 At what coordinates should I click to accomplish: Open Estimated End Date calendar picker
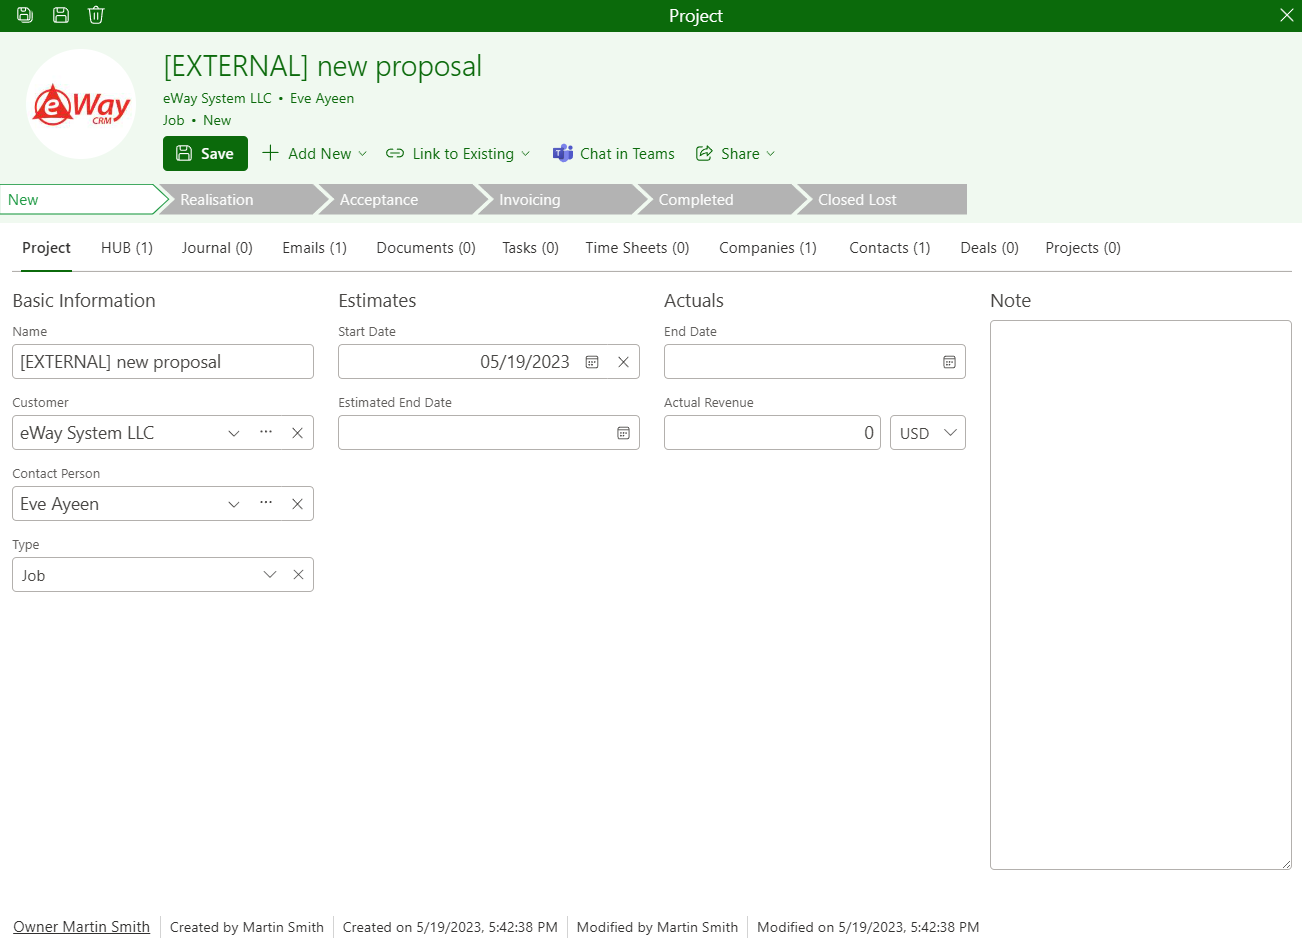[623, 433]
